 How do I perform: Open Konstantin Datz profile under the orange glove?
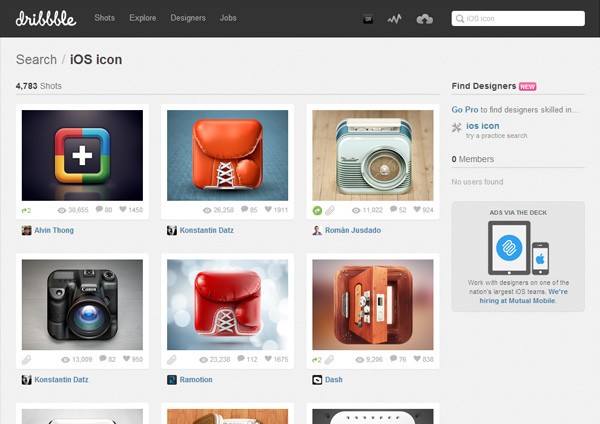[207, 230]
